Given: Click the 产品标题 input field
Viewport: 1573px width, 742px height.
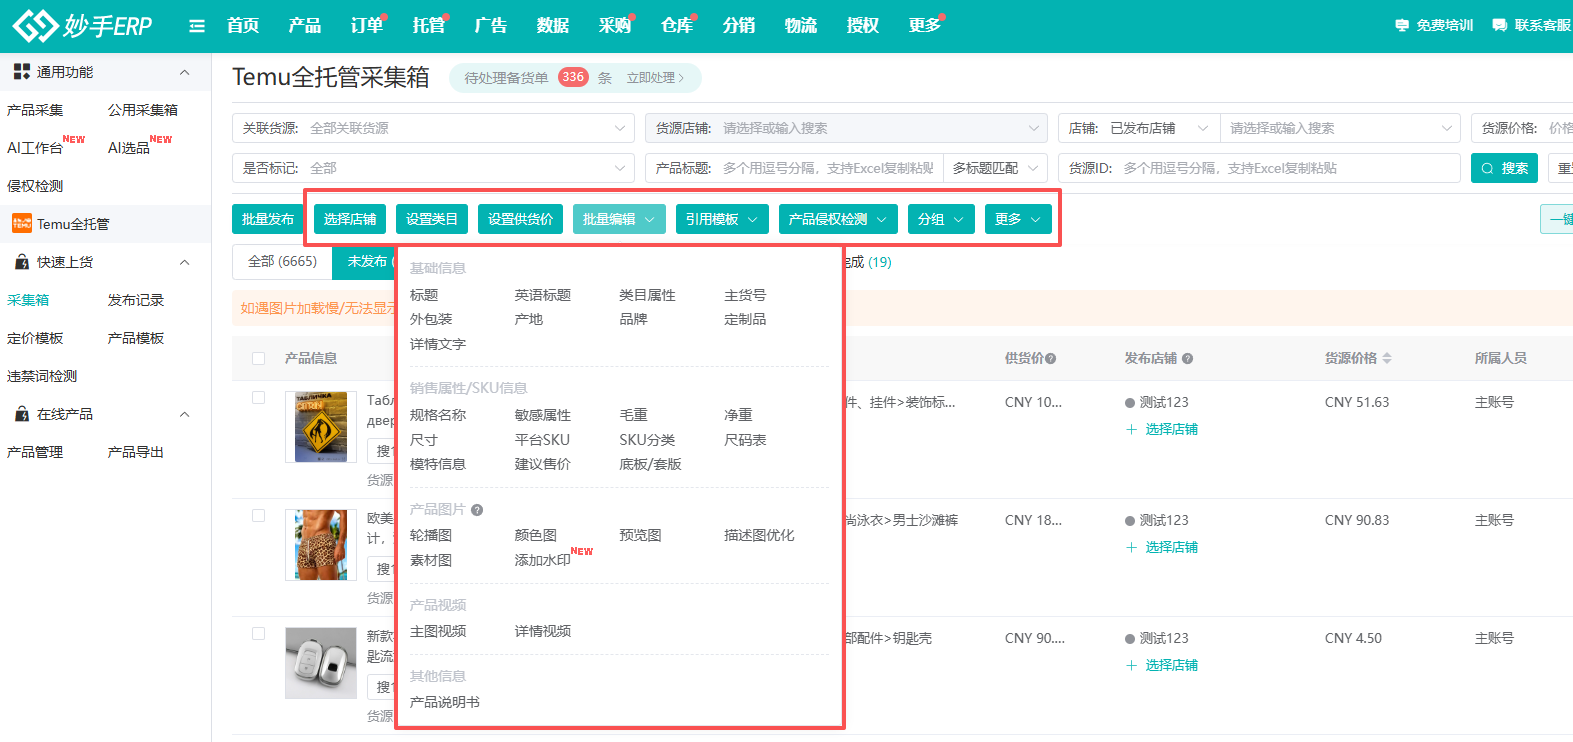Looking at the screenshot, I should pos(828,168).
